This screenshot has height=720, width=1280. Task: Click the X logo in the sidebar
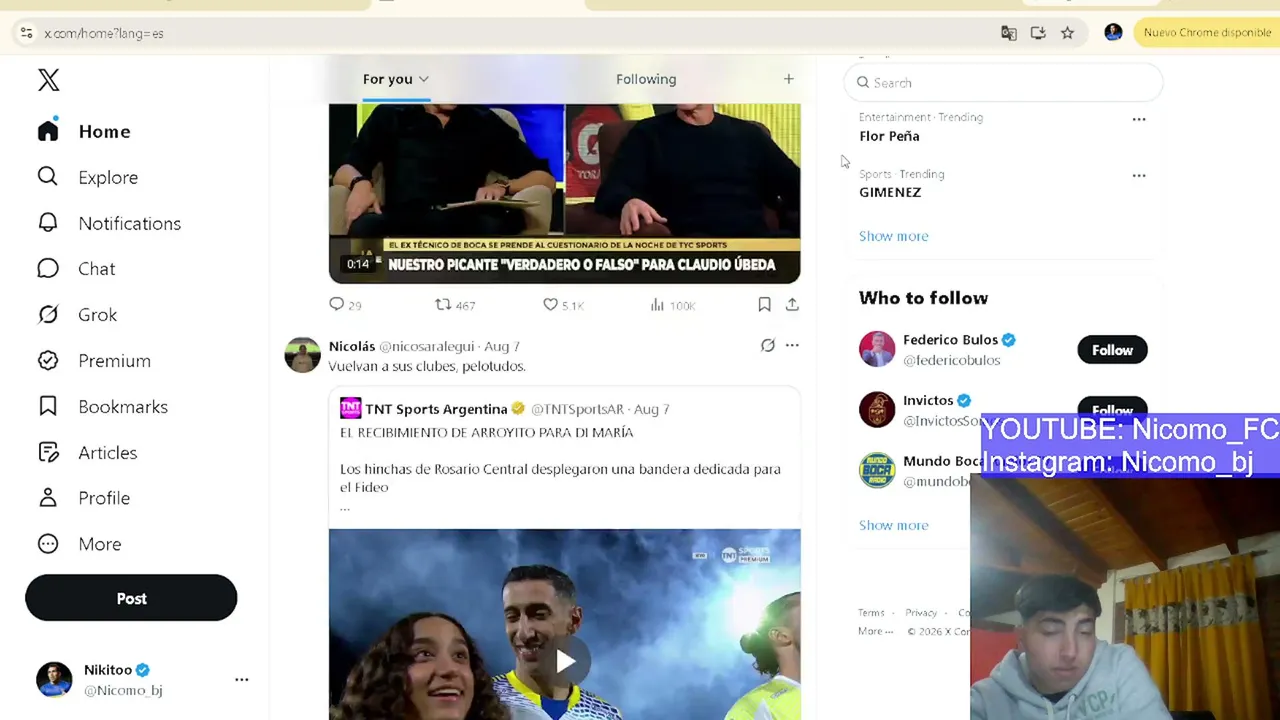click(x=48, y=80)
